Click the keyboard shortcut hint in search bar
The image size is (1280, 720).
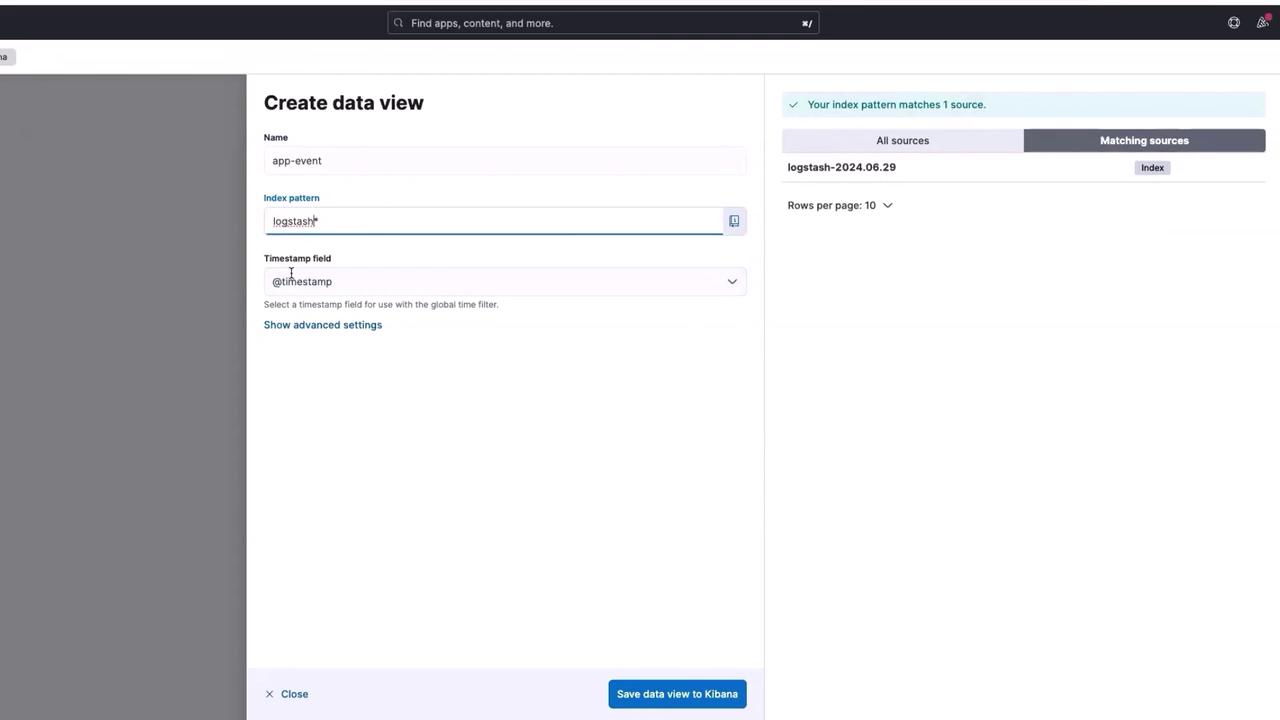click(x=807, y=23)
